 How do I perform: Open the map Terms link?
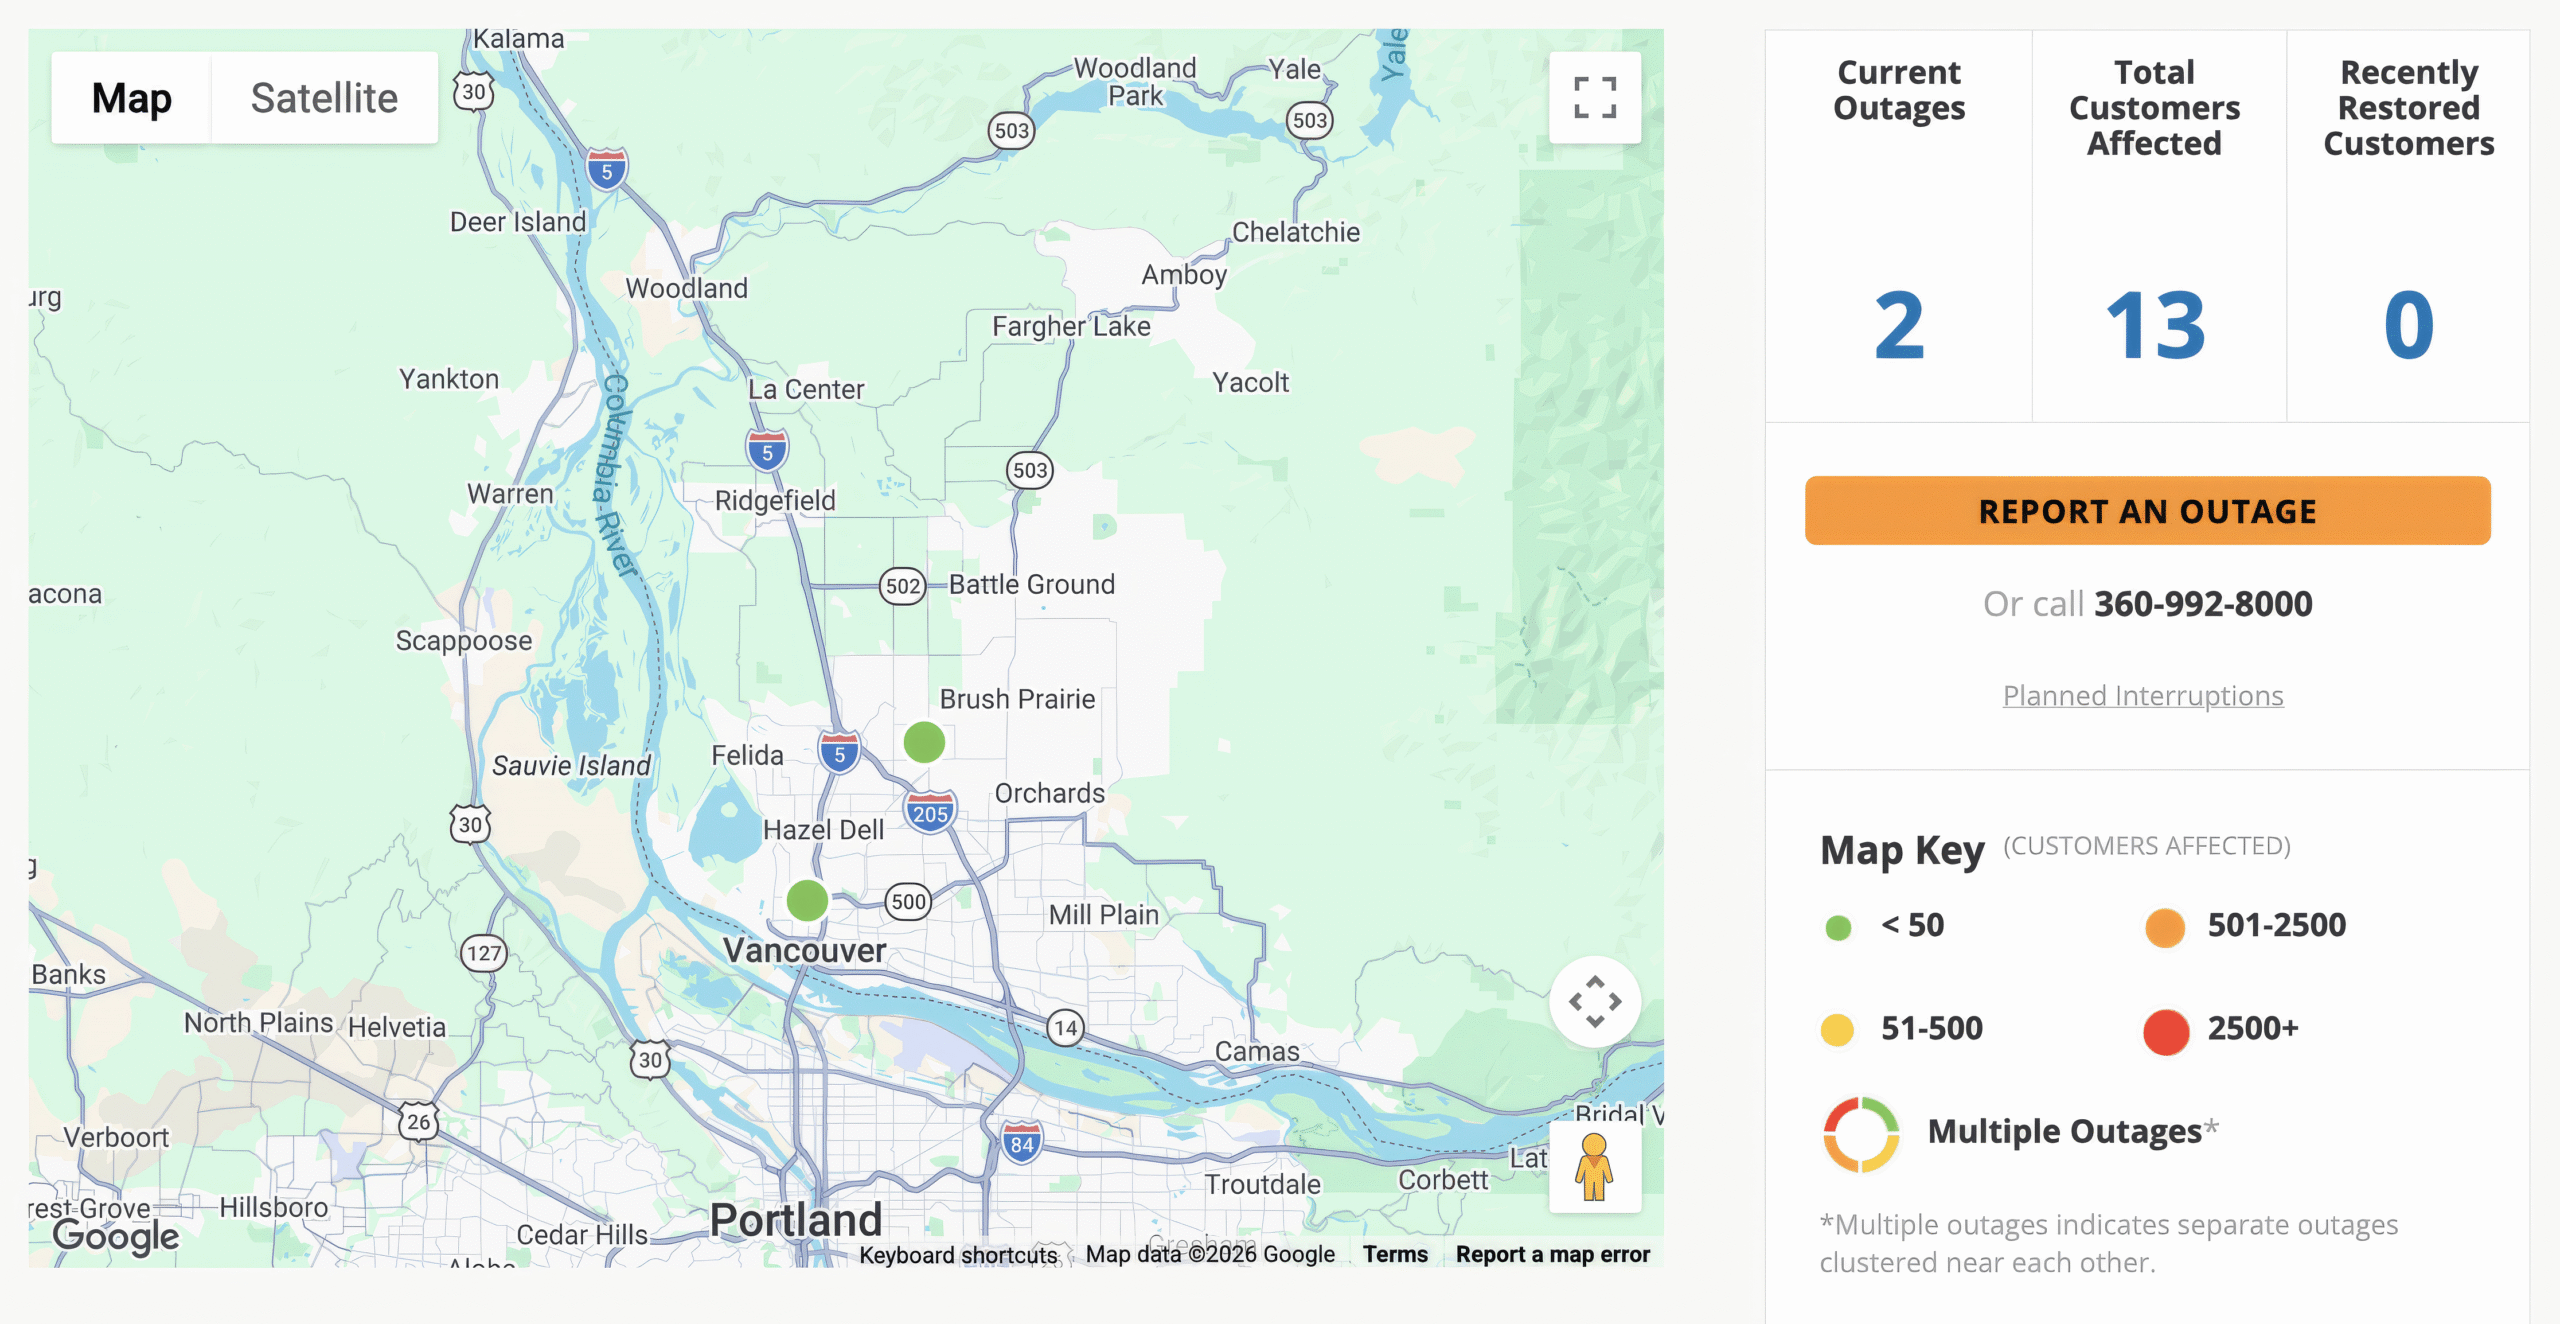click(1395, 1254)
